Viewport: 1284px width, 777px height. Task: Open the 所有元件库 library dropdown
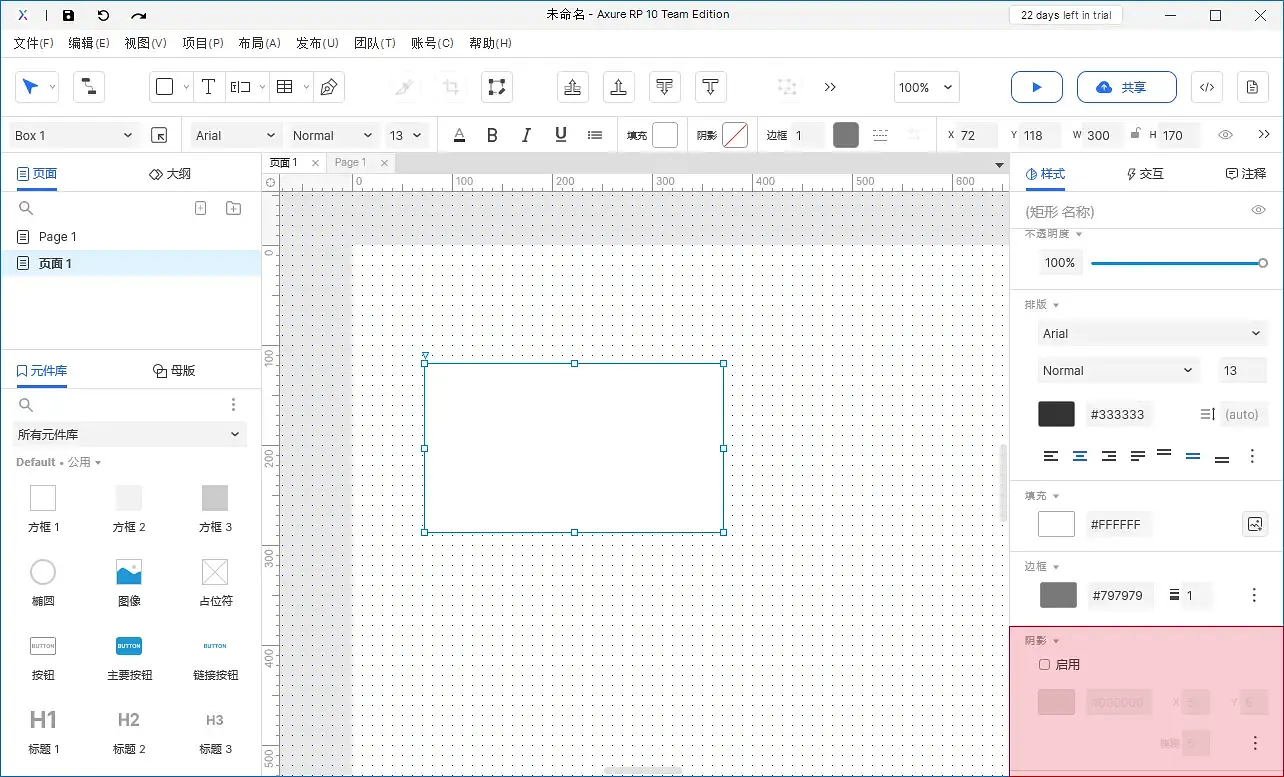click(x=130, y=434)
